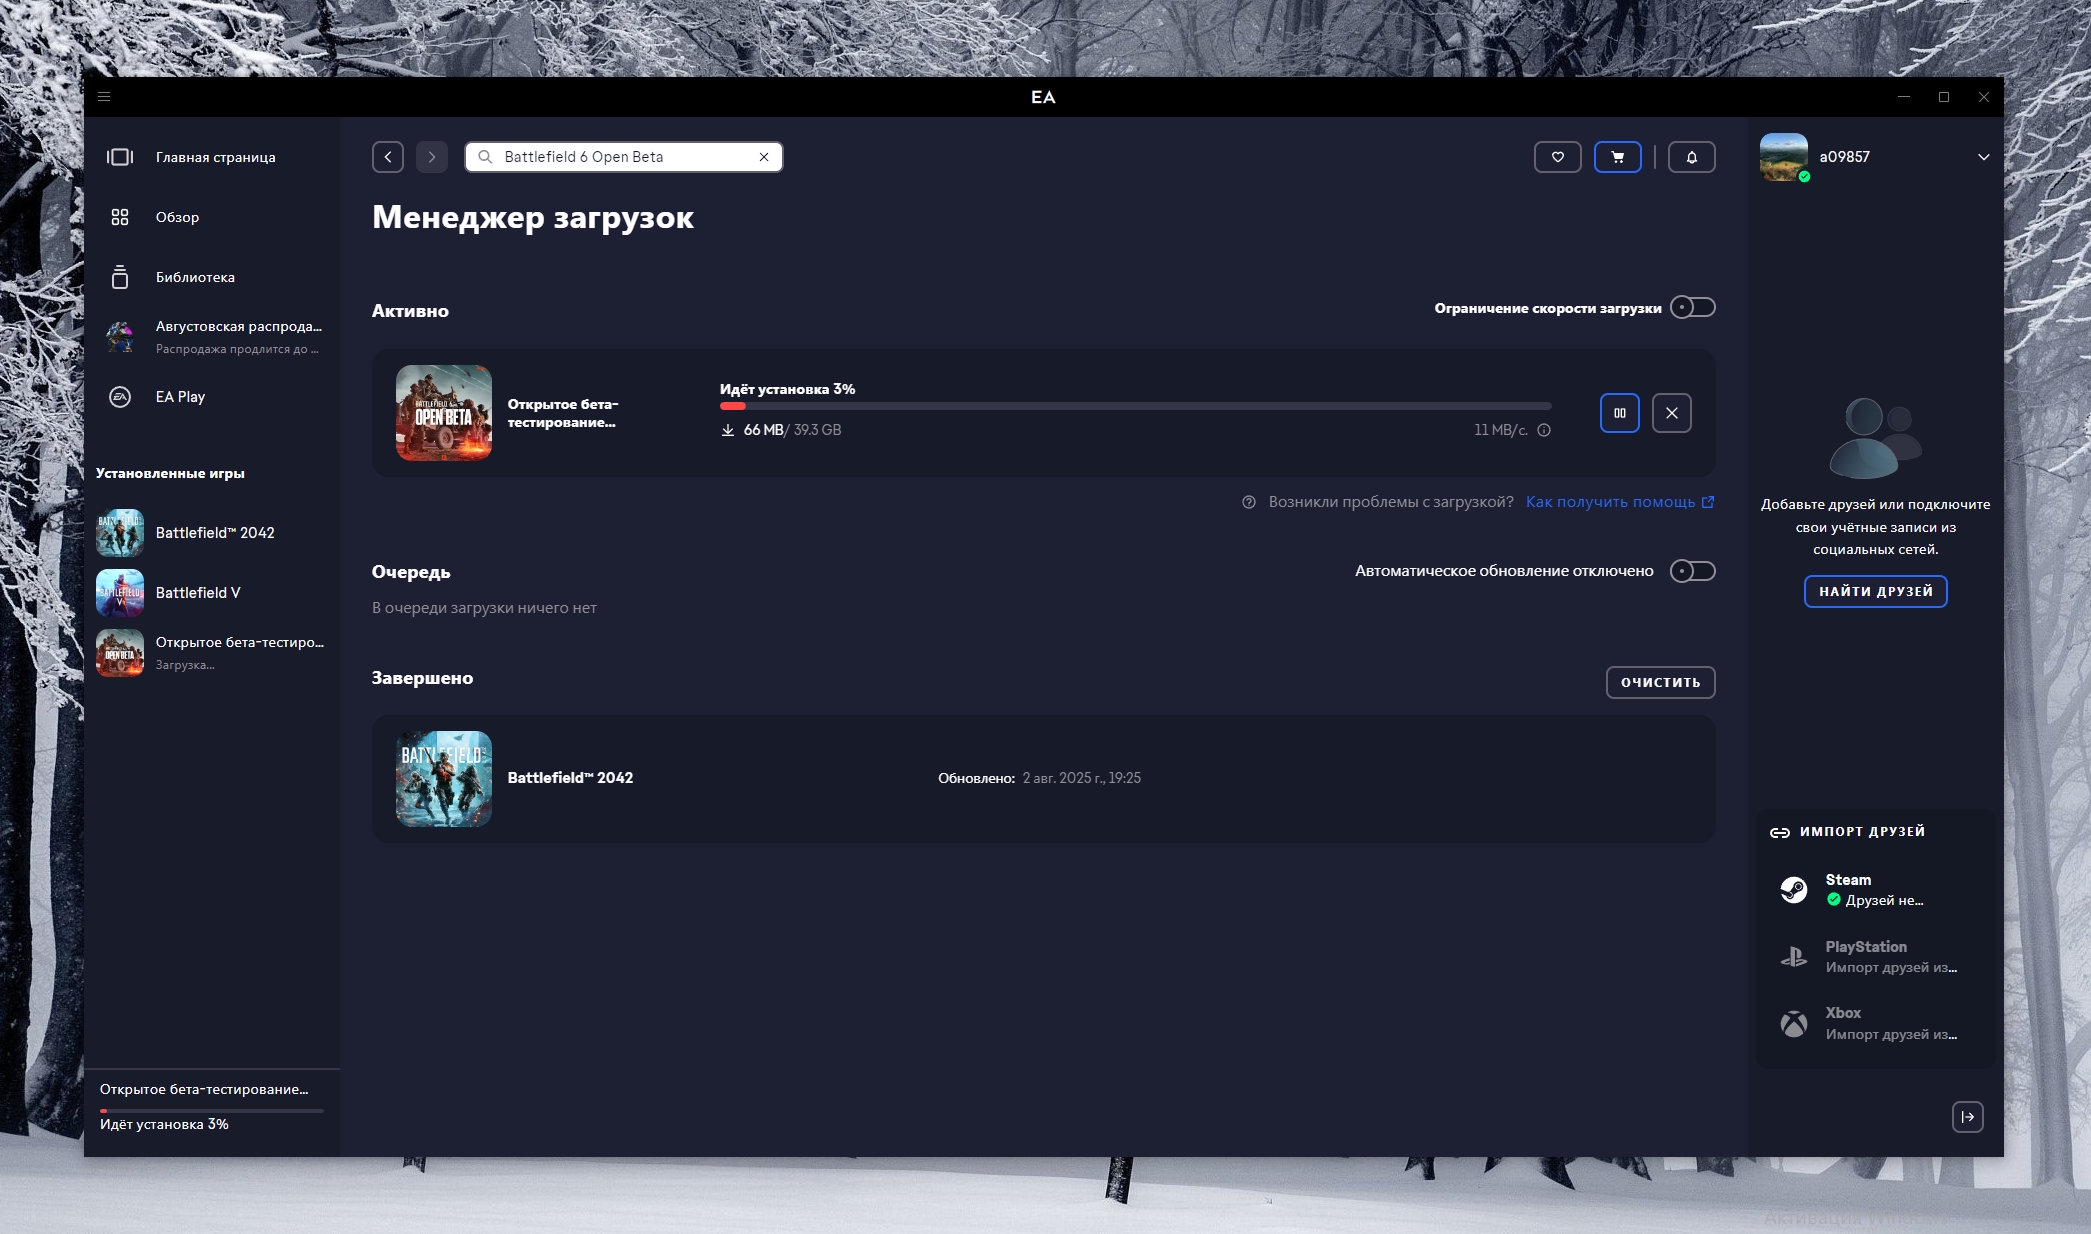Viewport: 2091px width, 1234px height.
Task: Open the shopping cart icon
Action: 1617,157
